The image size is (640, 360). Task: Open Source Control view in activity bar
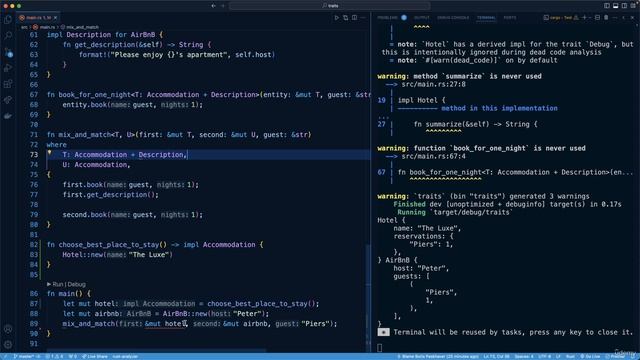[8, 52]
